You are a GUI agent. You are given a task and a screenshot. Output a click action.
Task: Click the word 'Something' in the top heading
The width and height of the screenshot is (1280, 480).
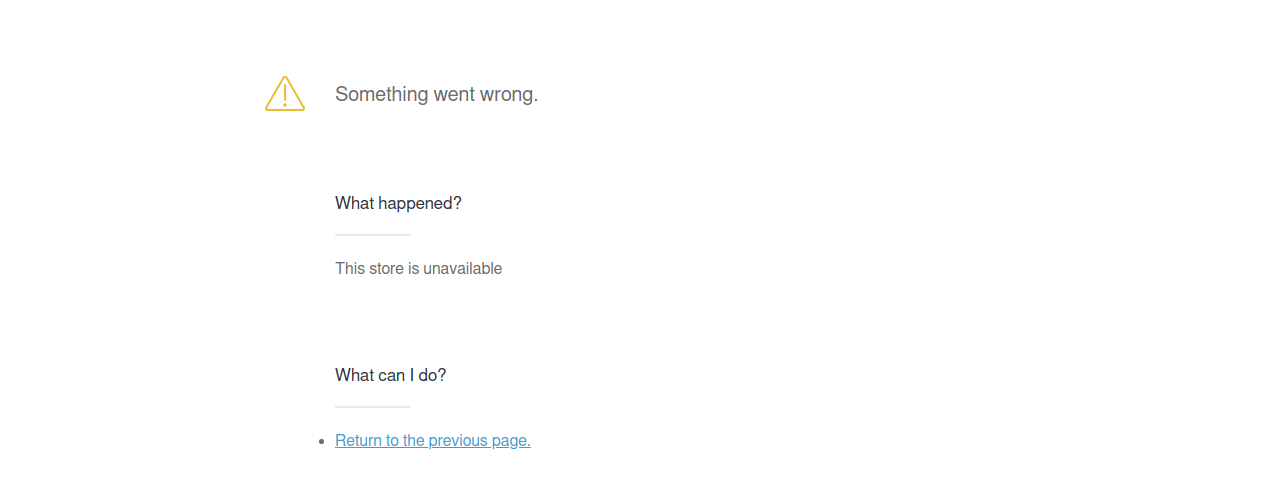pos(382,94)
